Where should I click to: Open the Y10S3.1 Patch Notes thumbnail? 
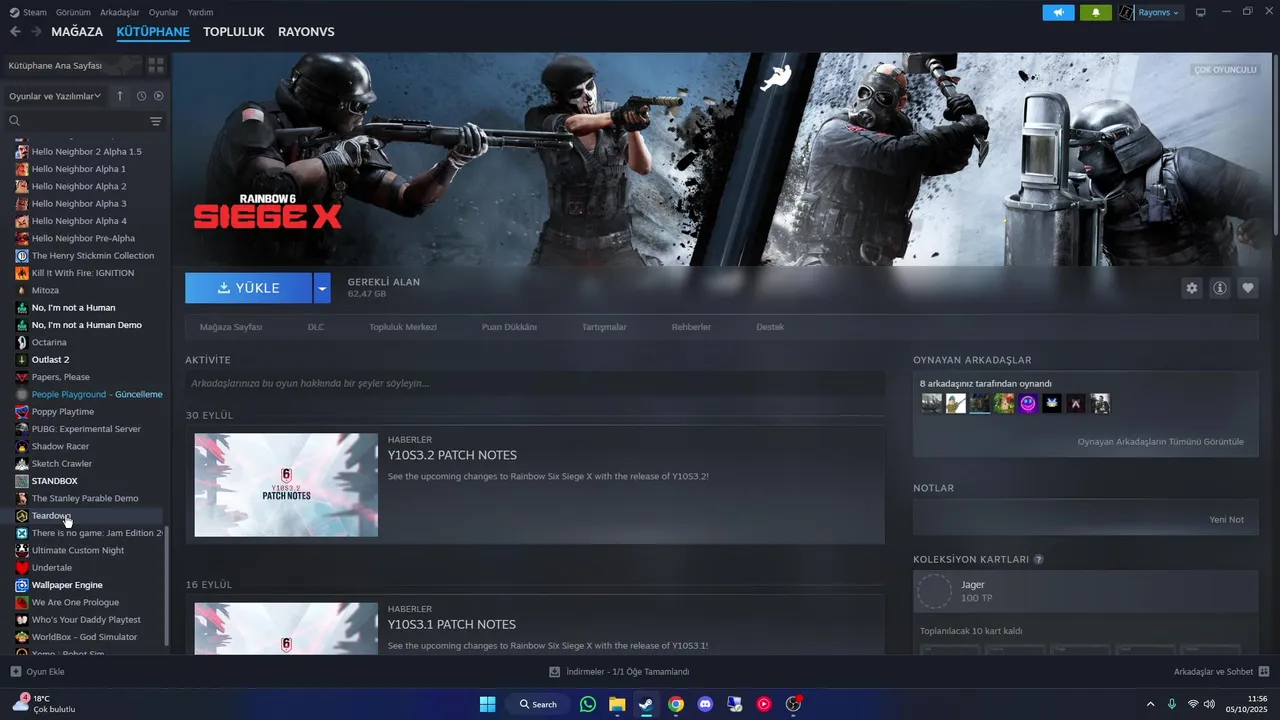286,629
